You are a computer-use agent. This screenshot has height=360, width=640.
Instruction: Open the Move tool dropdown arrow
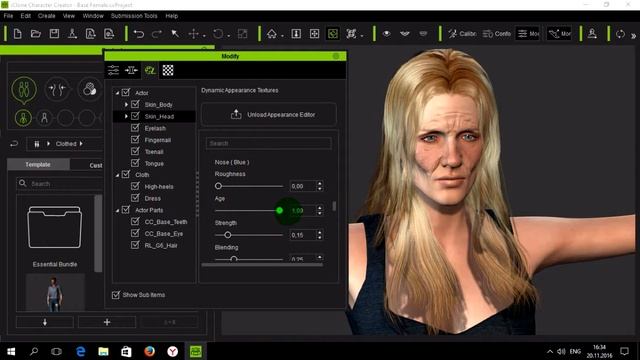tap(204, 36)
